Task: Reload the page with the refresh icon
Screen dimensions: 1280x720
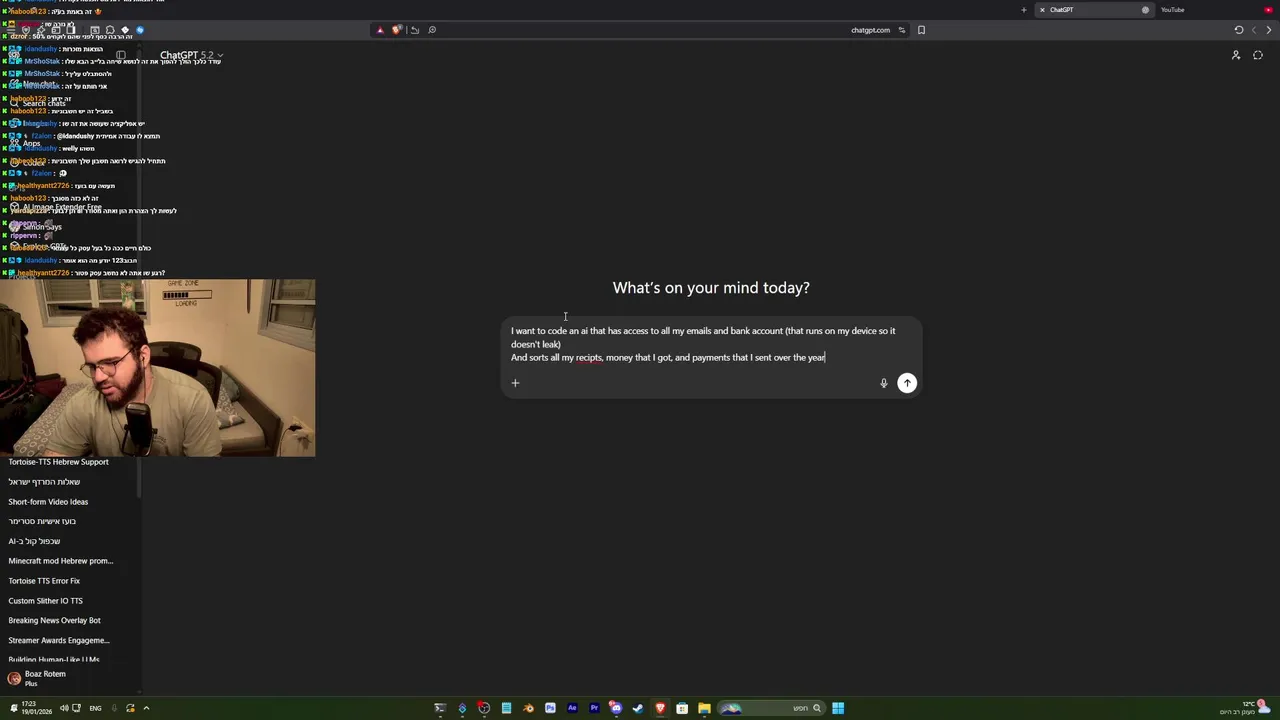Action: click(x=1239, y=30)
